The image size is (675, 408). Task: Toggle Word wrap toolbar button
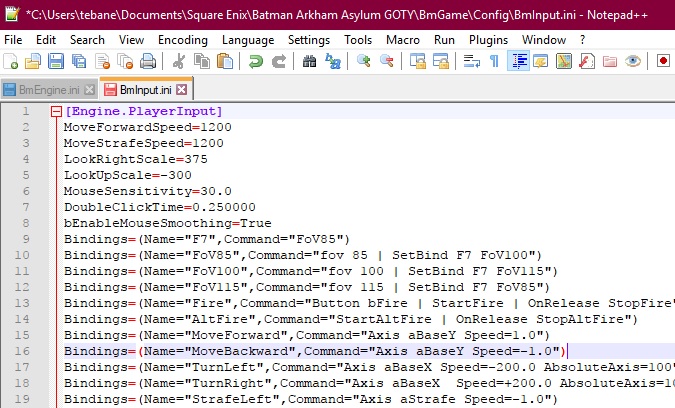[472, 61]
